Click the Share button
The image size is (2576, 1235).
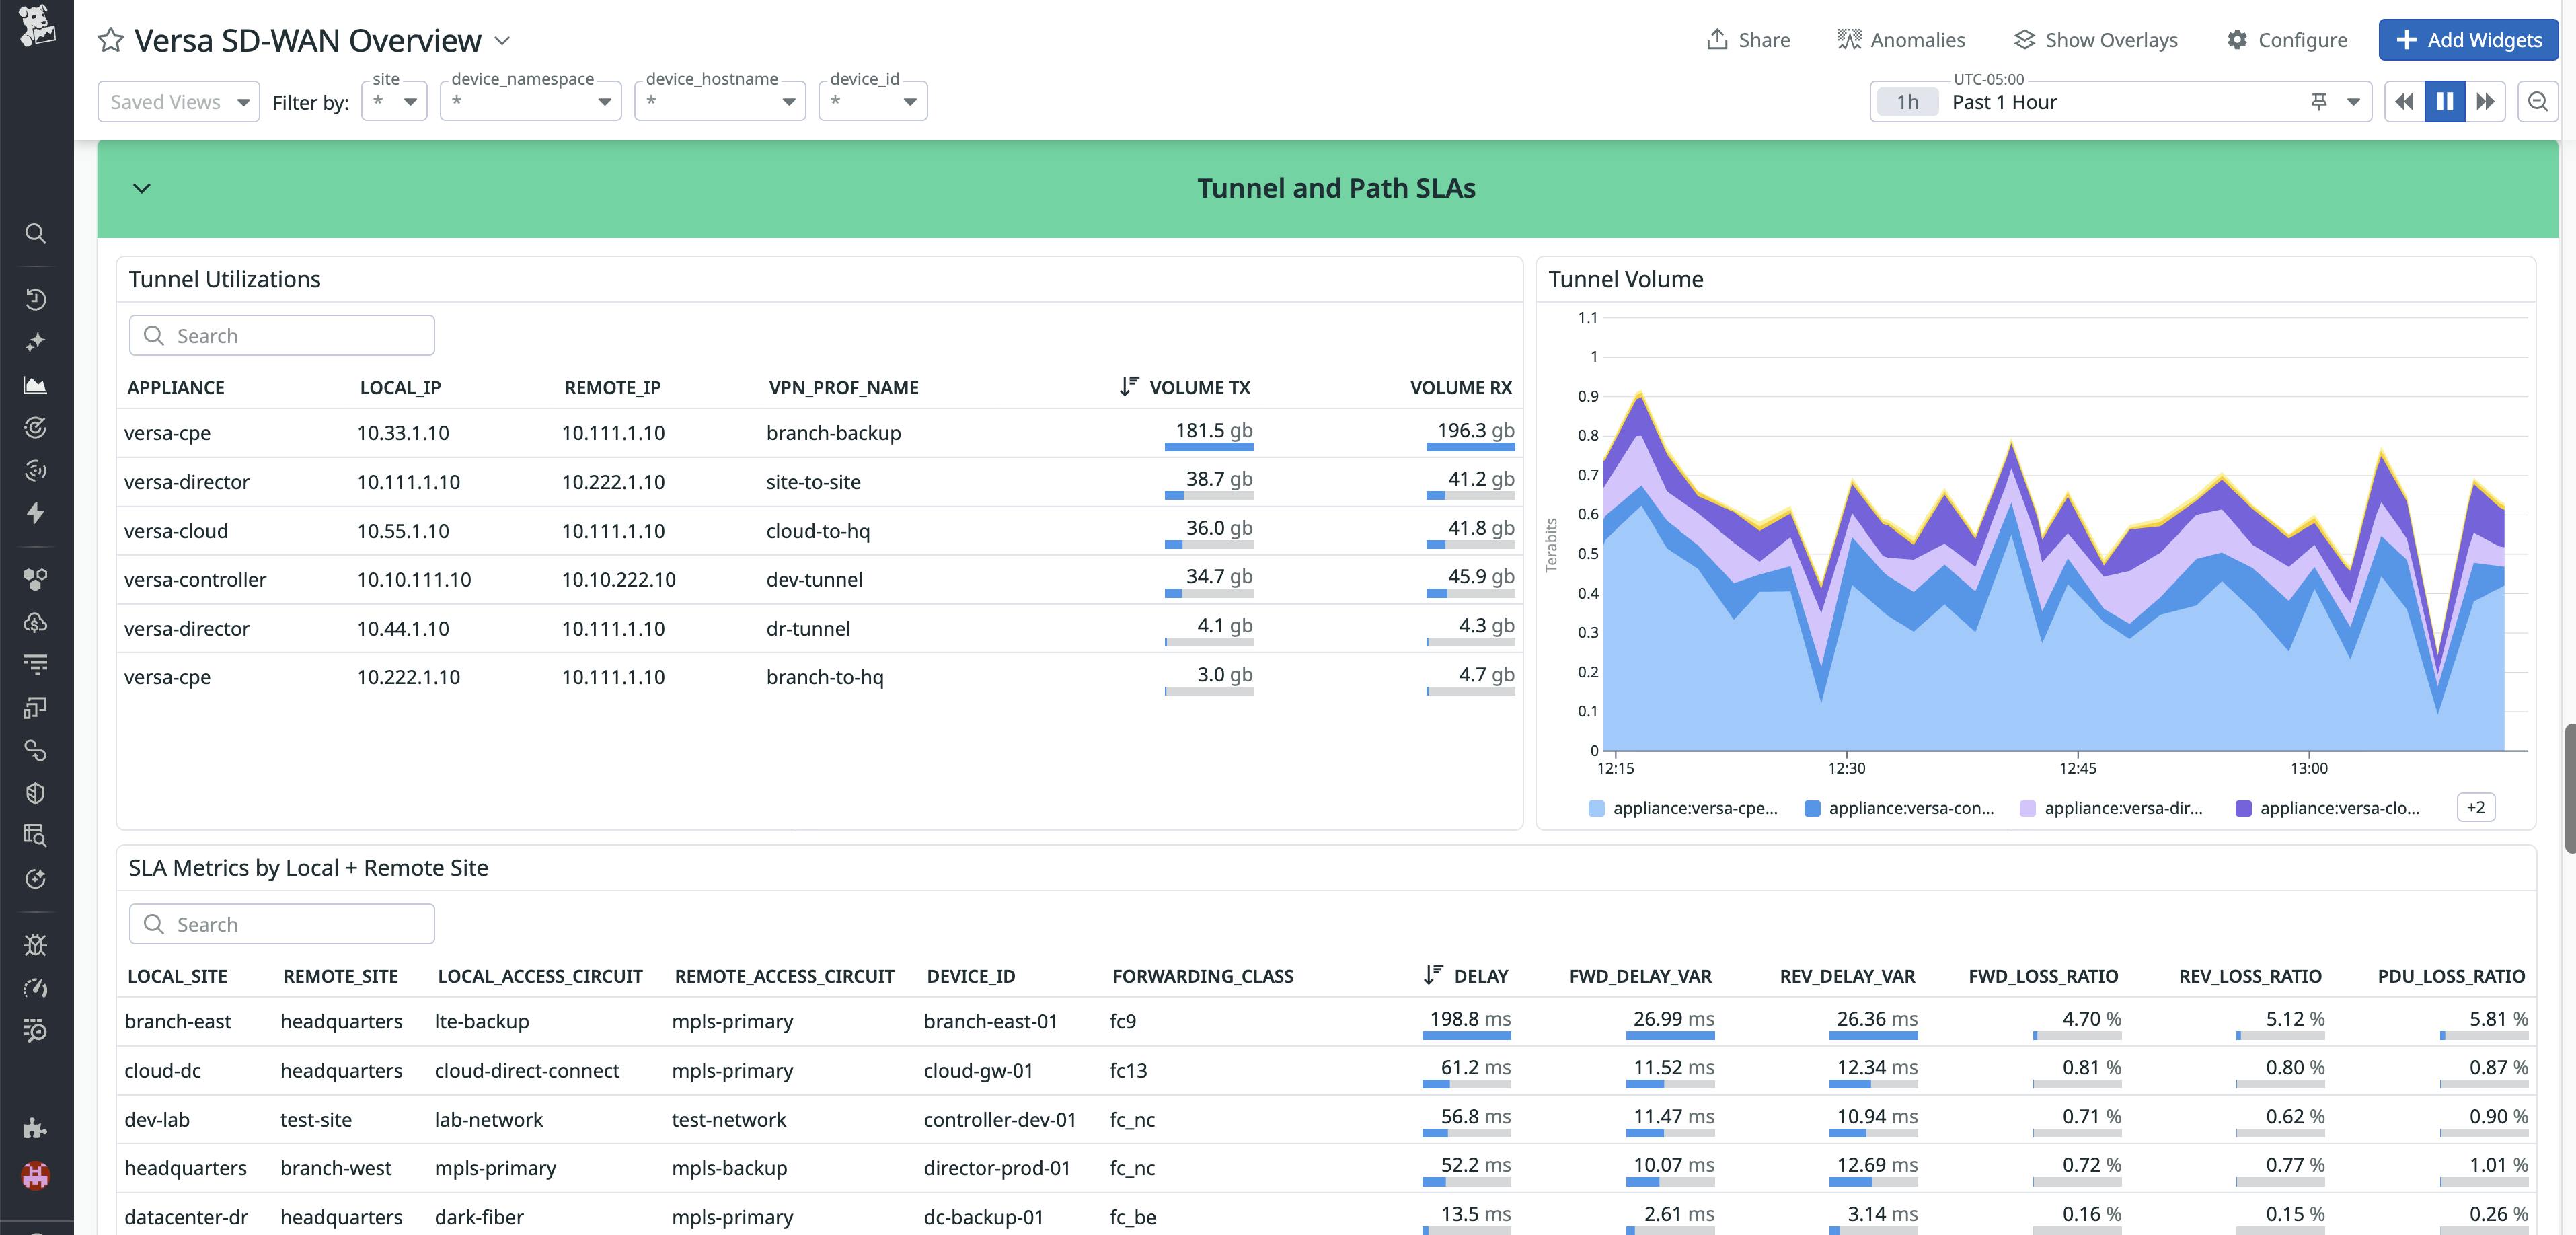(x=1748, y=40)
